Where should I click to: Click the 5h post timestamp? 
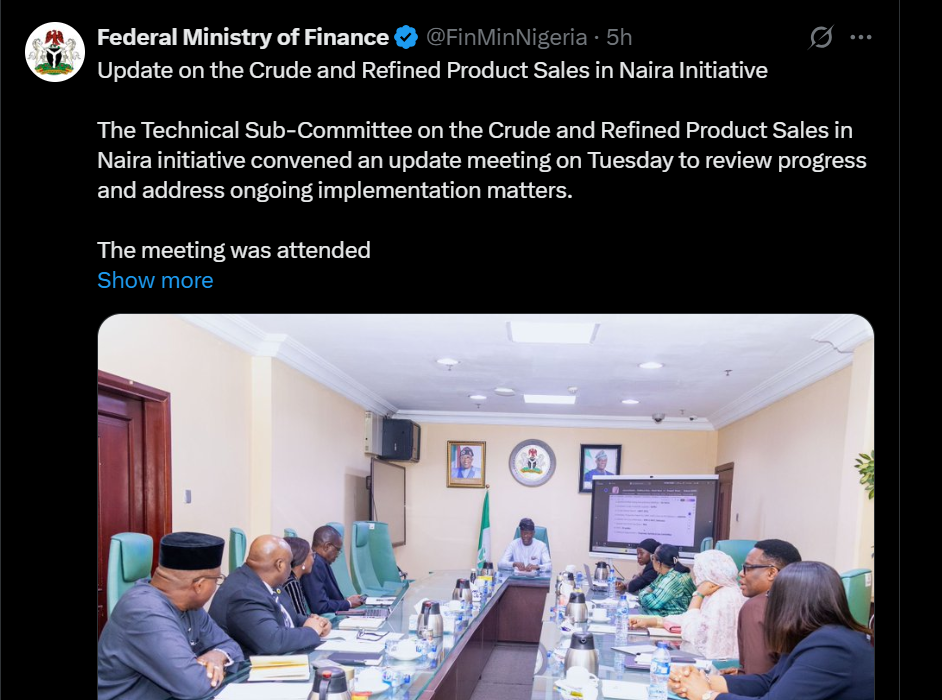coord(620,38)
